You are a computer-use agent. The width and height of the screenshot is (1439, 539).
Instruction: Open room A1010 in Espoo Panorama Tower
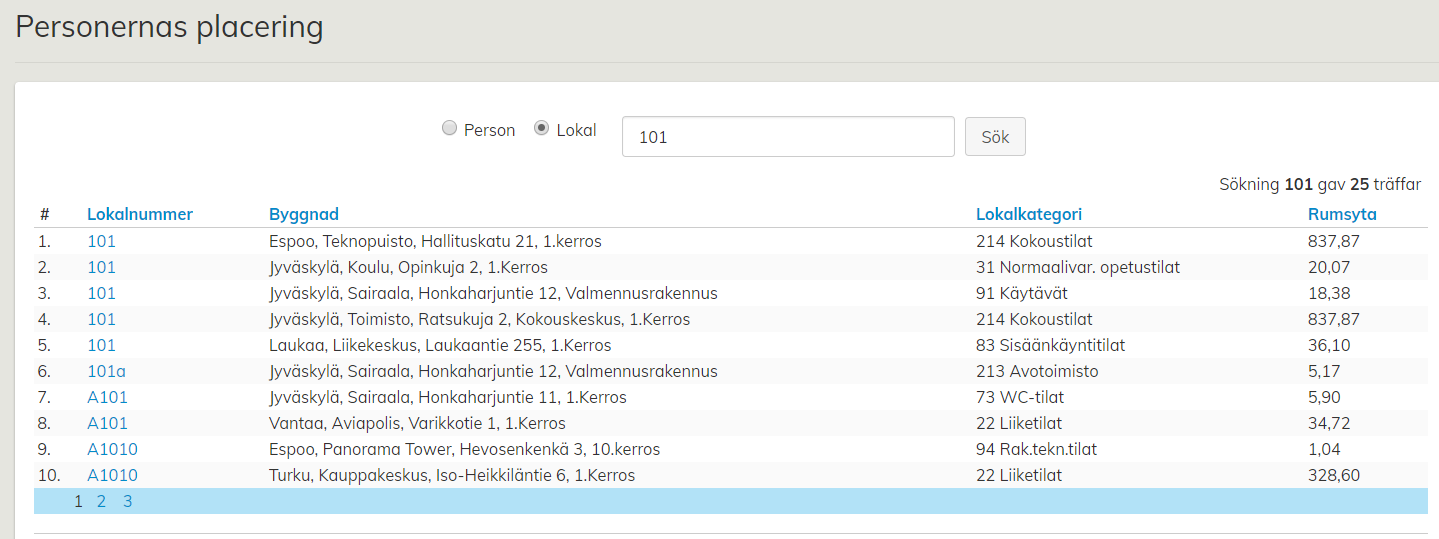[x=112, y=449]
